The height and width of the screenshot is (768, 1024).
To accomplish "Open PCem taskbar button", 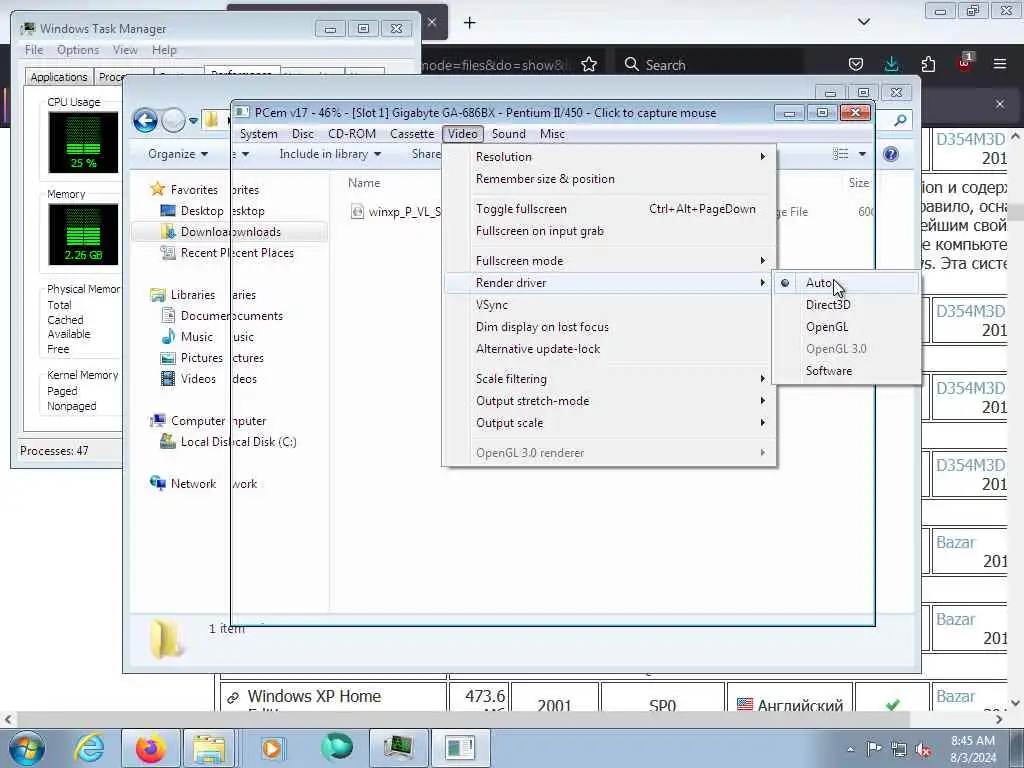I will [x=460, y=748].
